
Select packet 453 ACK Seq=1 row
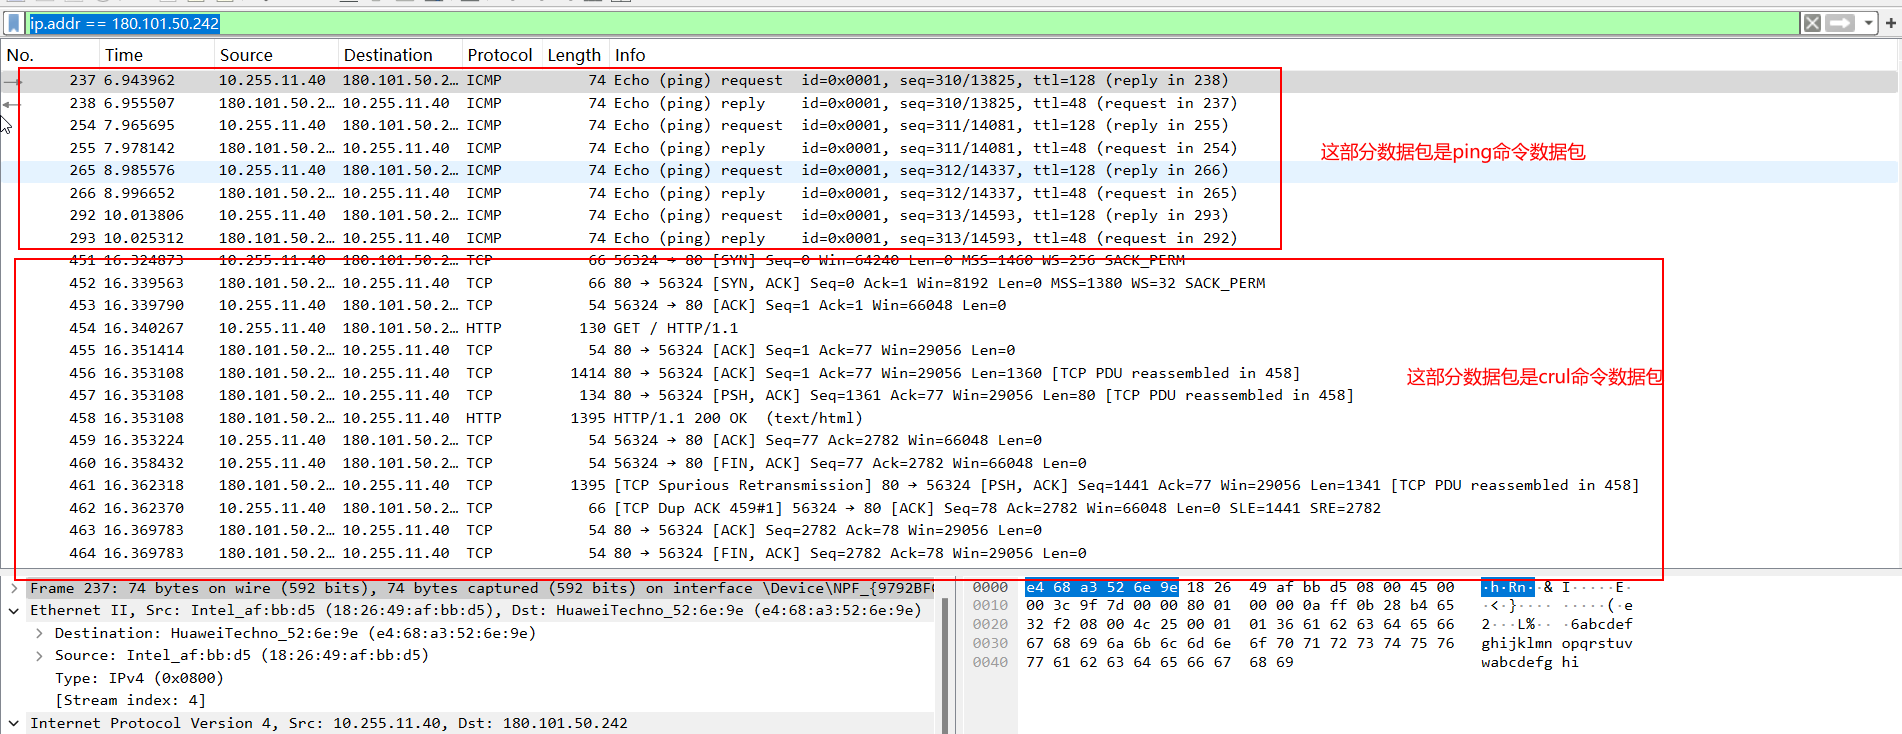point(948,305)
